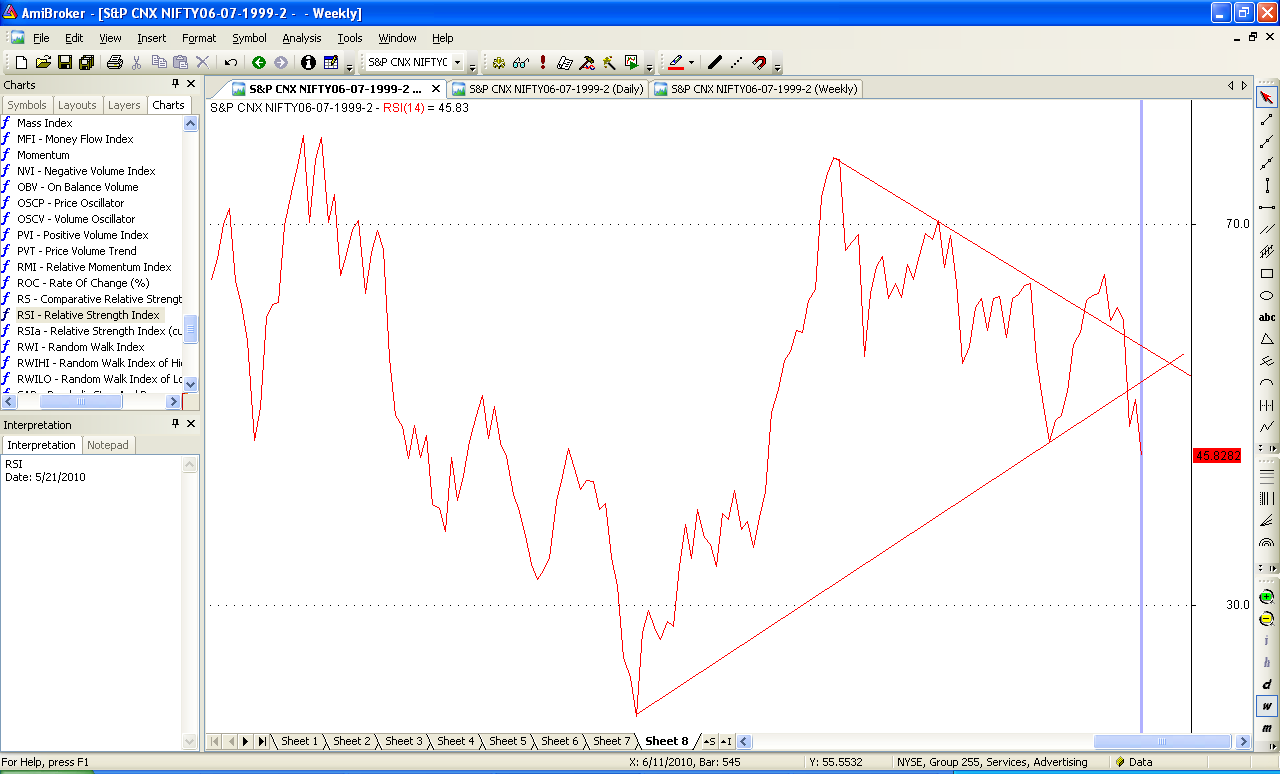The width and height of the screenshot is (1280, 774).
Task: Toggle auto-hide pin on Interpretation panel
Action: [x=175, y=424]
